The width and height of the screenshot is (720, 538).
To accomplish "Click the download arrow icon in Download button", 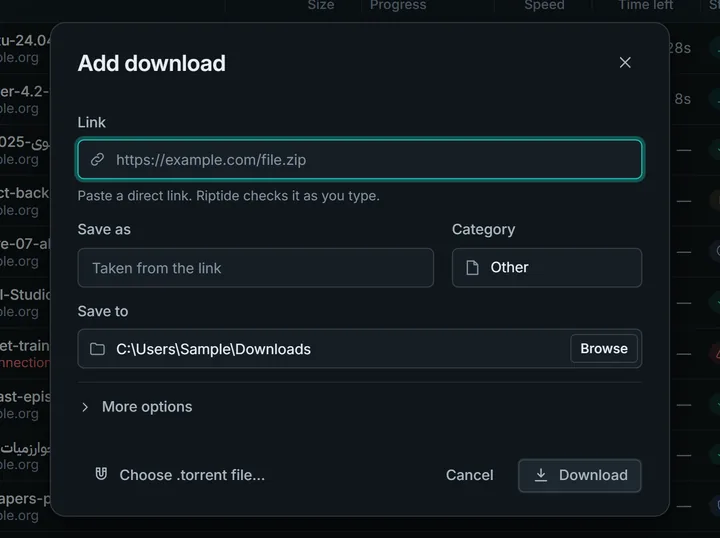I will pyautogui.click(x=541, y=475).
